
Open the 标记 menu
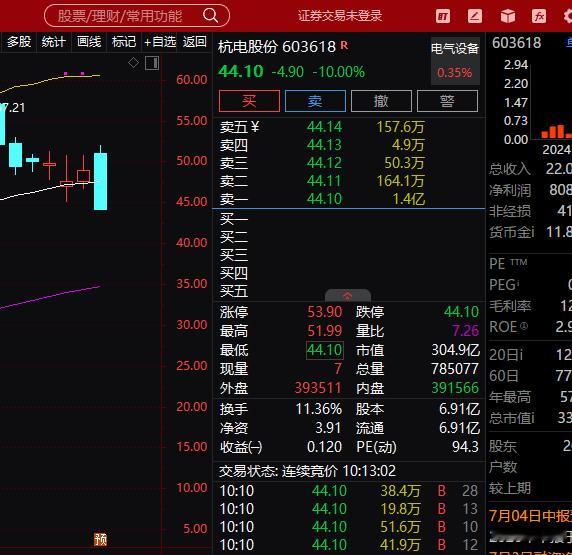pos(124,42)
